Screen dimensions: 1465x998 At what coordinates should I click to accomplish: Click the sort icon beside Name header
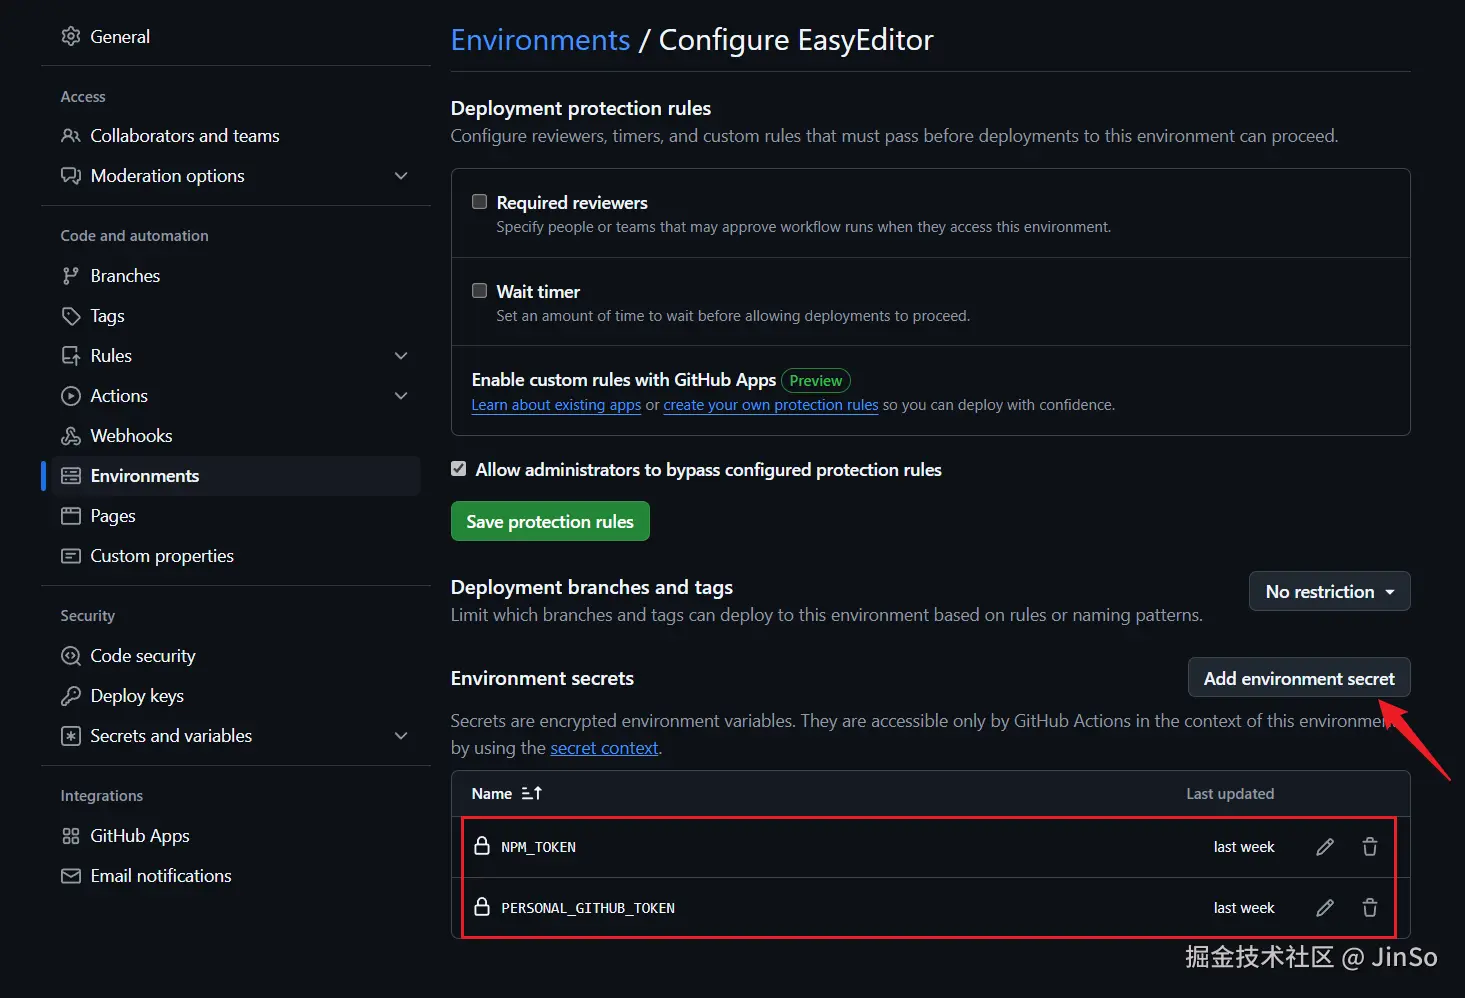click(x=531, y=793)
